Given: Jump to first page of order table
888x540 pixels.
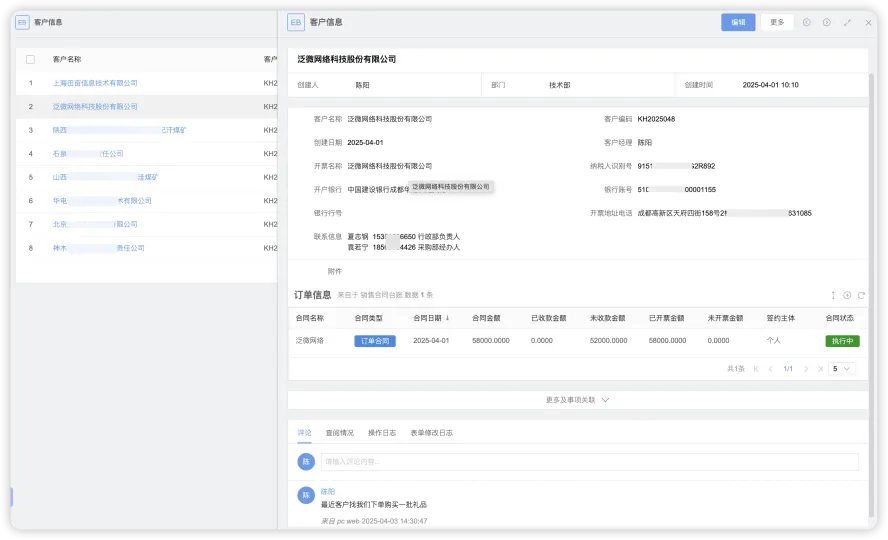Looking at the screenshot, I should (x=756, y=369).
